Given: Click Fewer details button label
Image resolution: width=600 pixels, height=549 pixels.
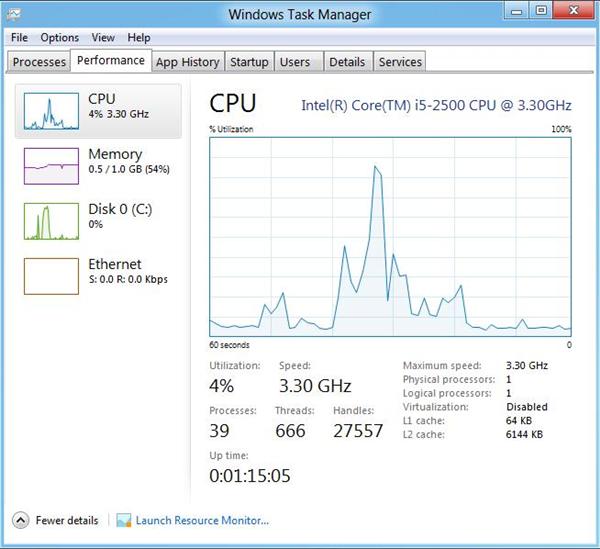Looking at the screenshot, I should 67,520.
